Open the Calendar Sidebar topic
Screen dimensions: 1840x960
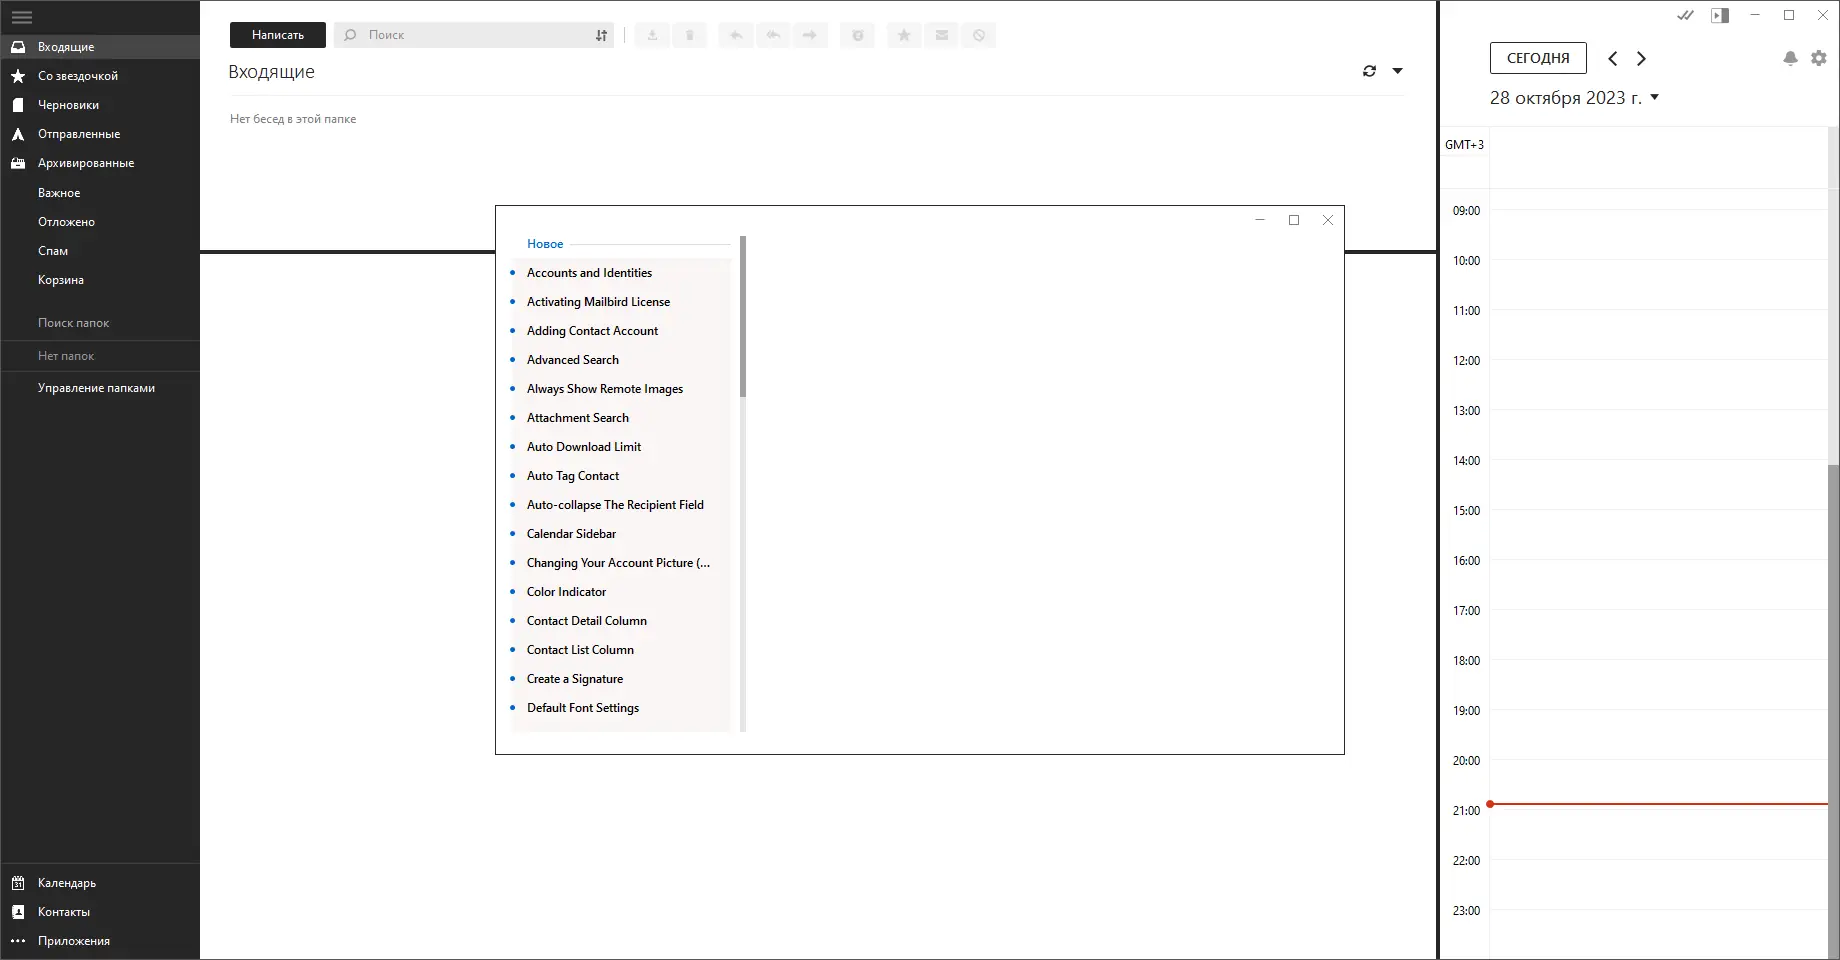tap(620, 534)
